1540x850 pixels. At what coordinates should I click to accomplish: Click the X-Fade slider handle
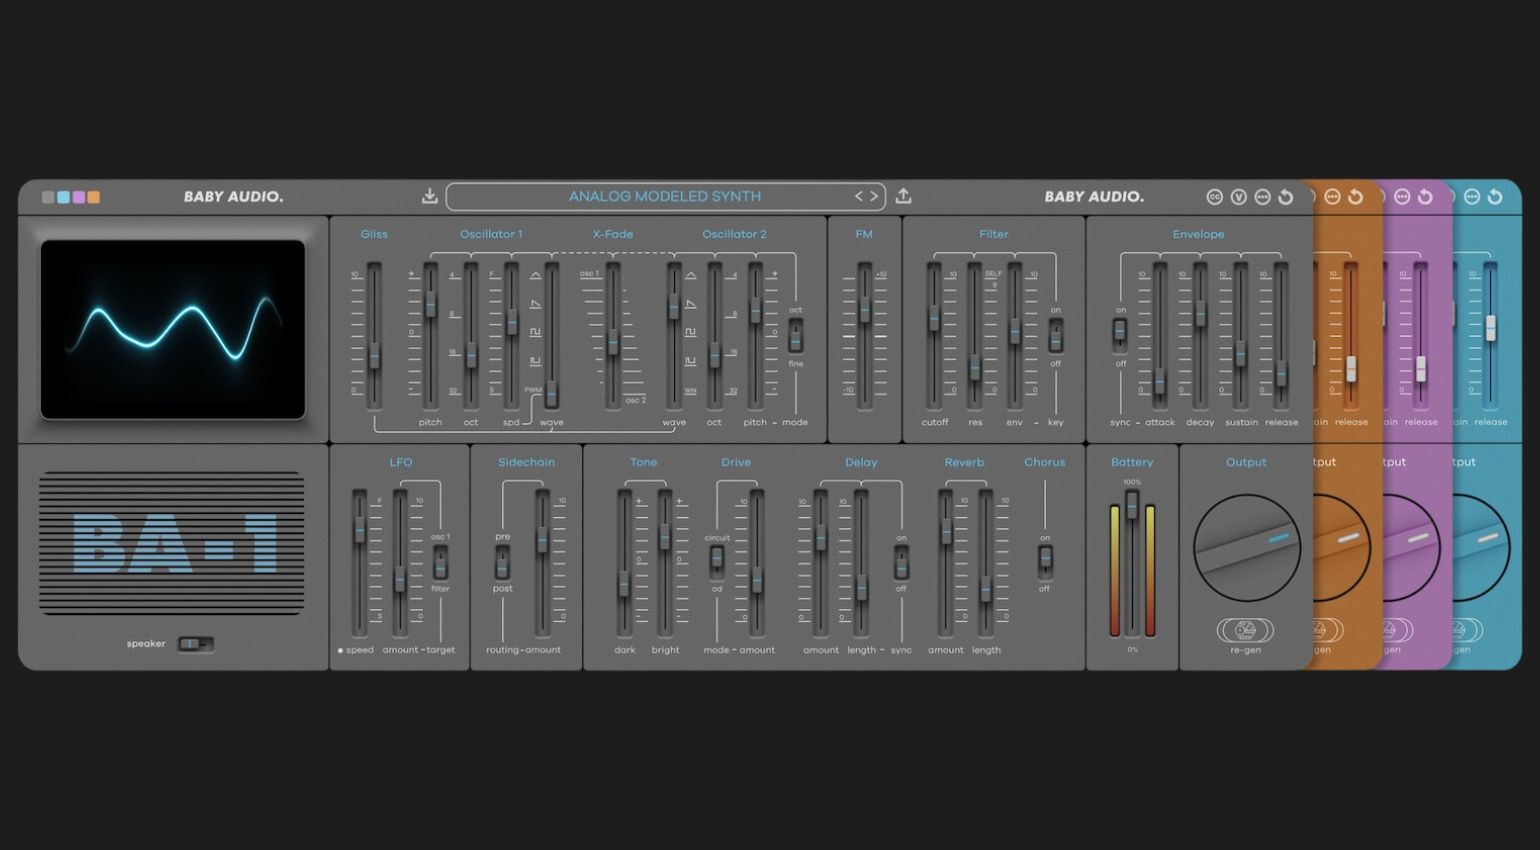pyautogui.click(x=613, y=341)
